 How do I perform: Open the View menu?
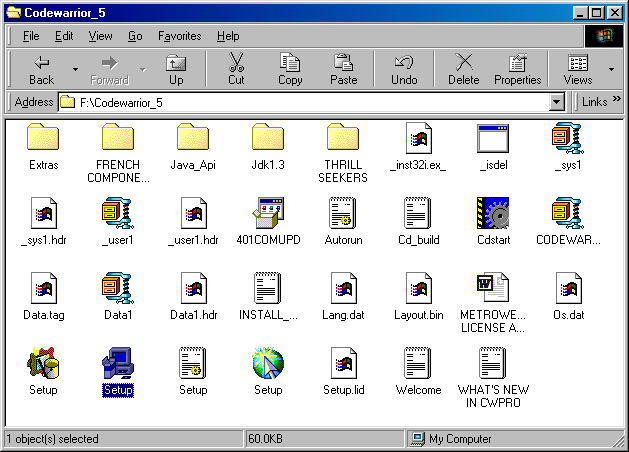(x=100, y=36)
